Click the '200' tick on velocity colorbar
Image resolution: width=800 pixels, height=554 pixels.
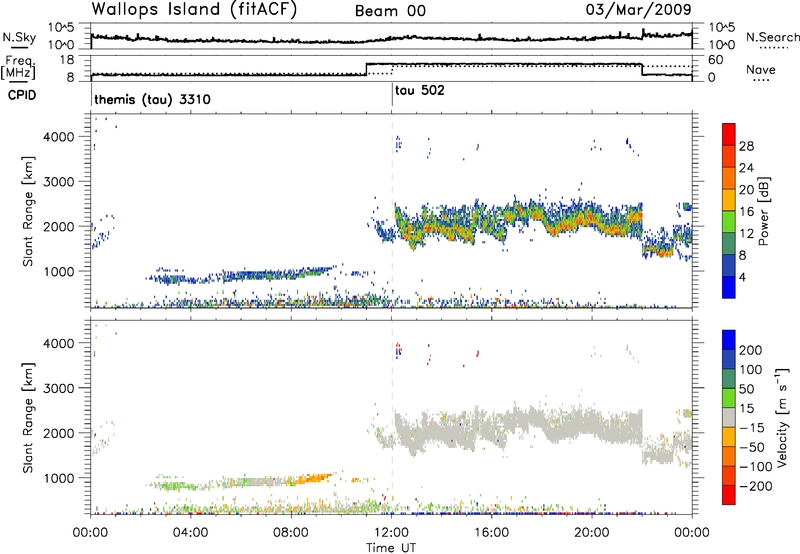tap(751, 350)
